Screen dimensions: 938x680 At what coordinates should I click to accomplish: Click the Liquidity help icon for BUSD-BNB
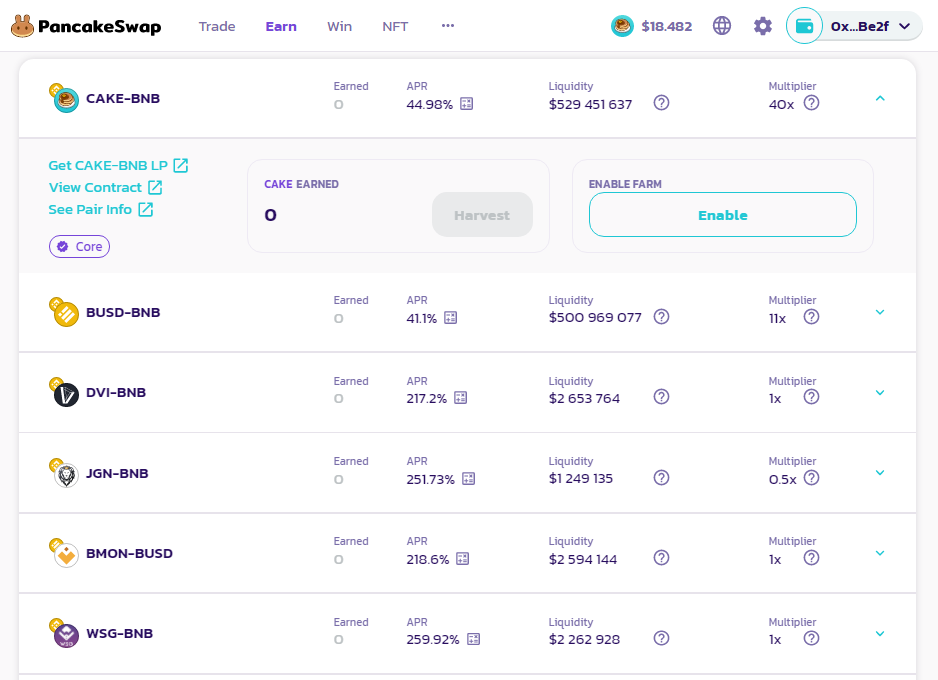(661, 317)
